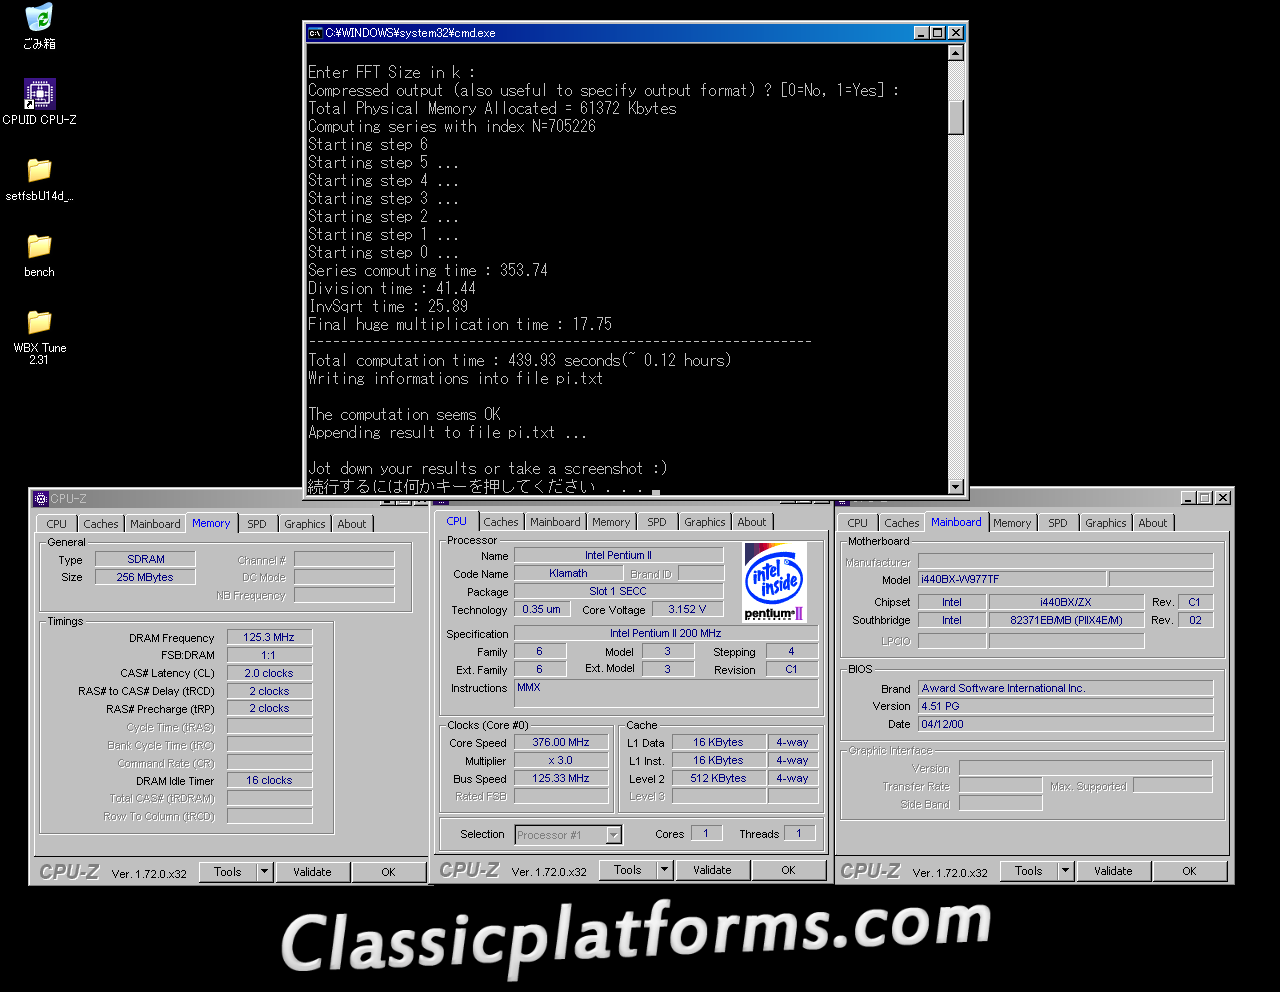Open Tools dropdown arrow in CPU window
This screenshot has width=1280, height=992.
665,870
